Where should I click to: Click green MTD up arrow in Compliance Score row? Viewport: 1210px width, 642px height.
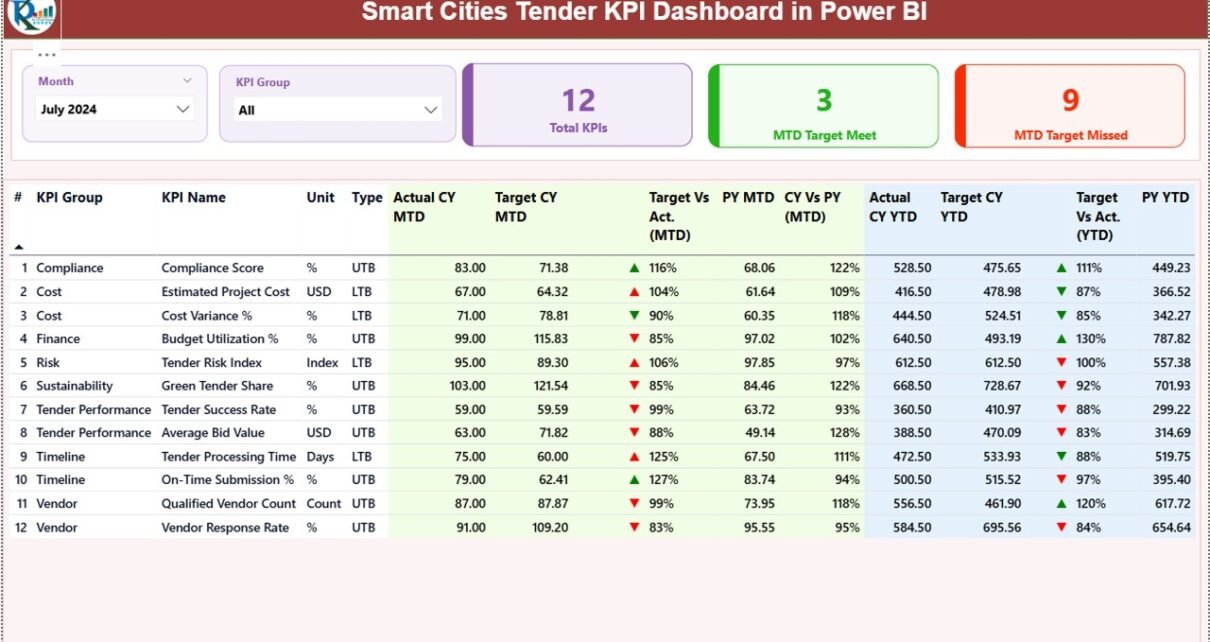(x=634, y=268)
